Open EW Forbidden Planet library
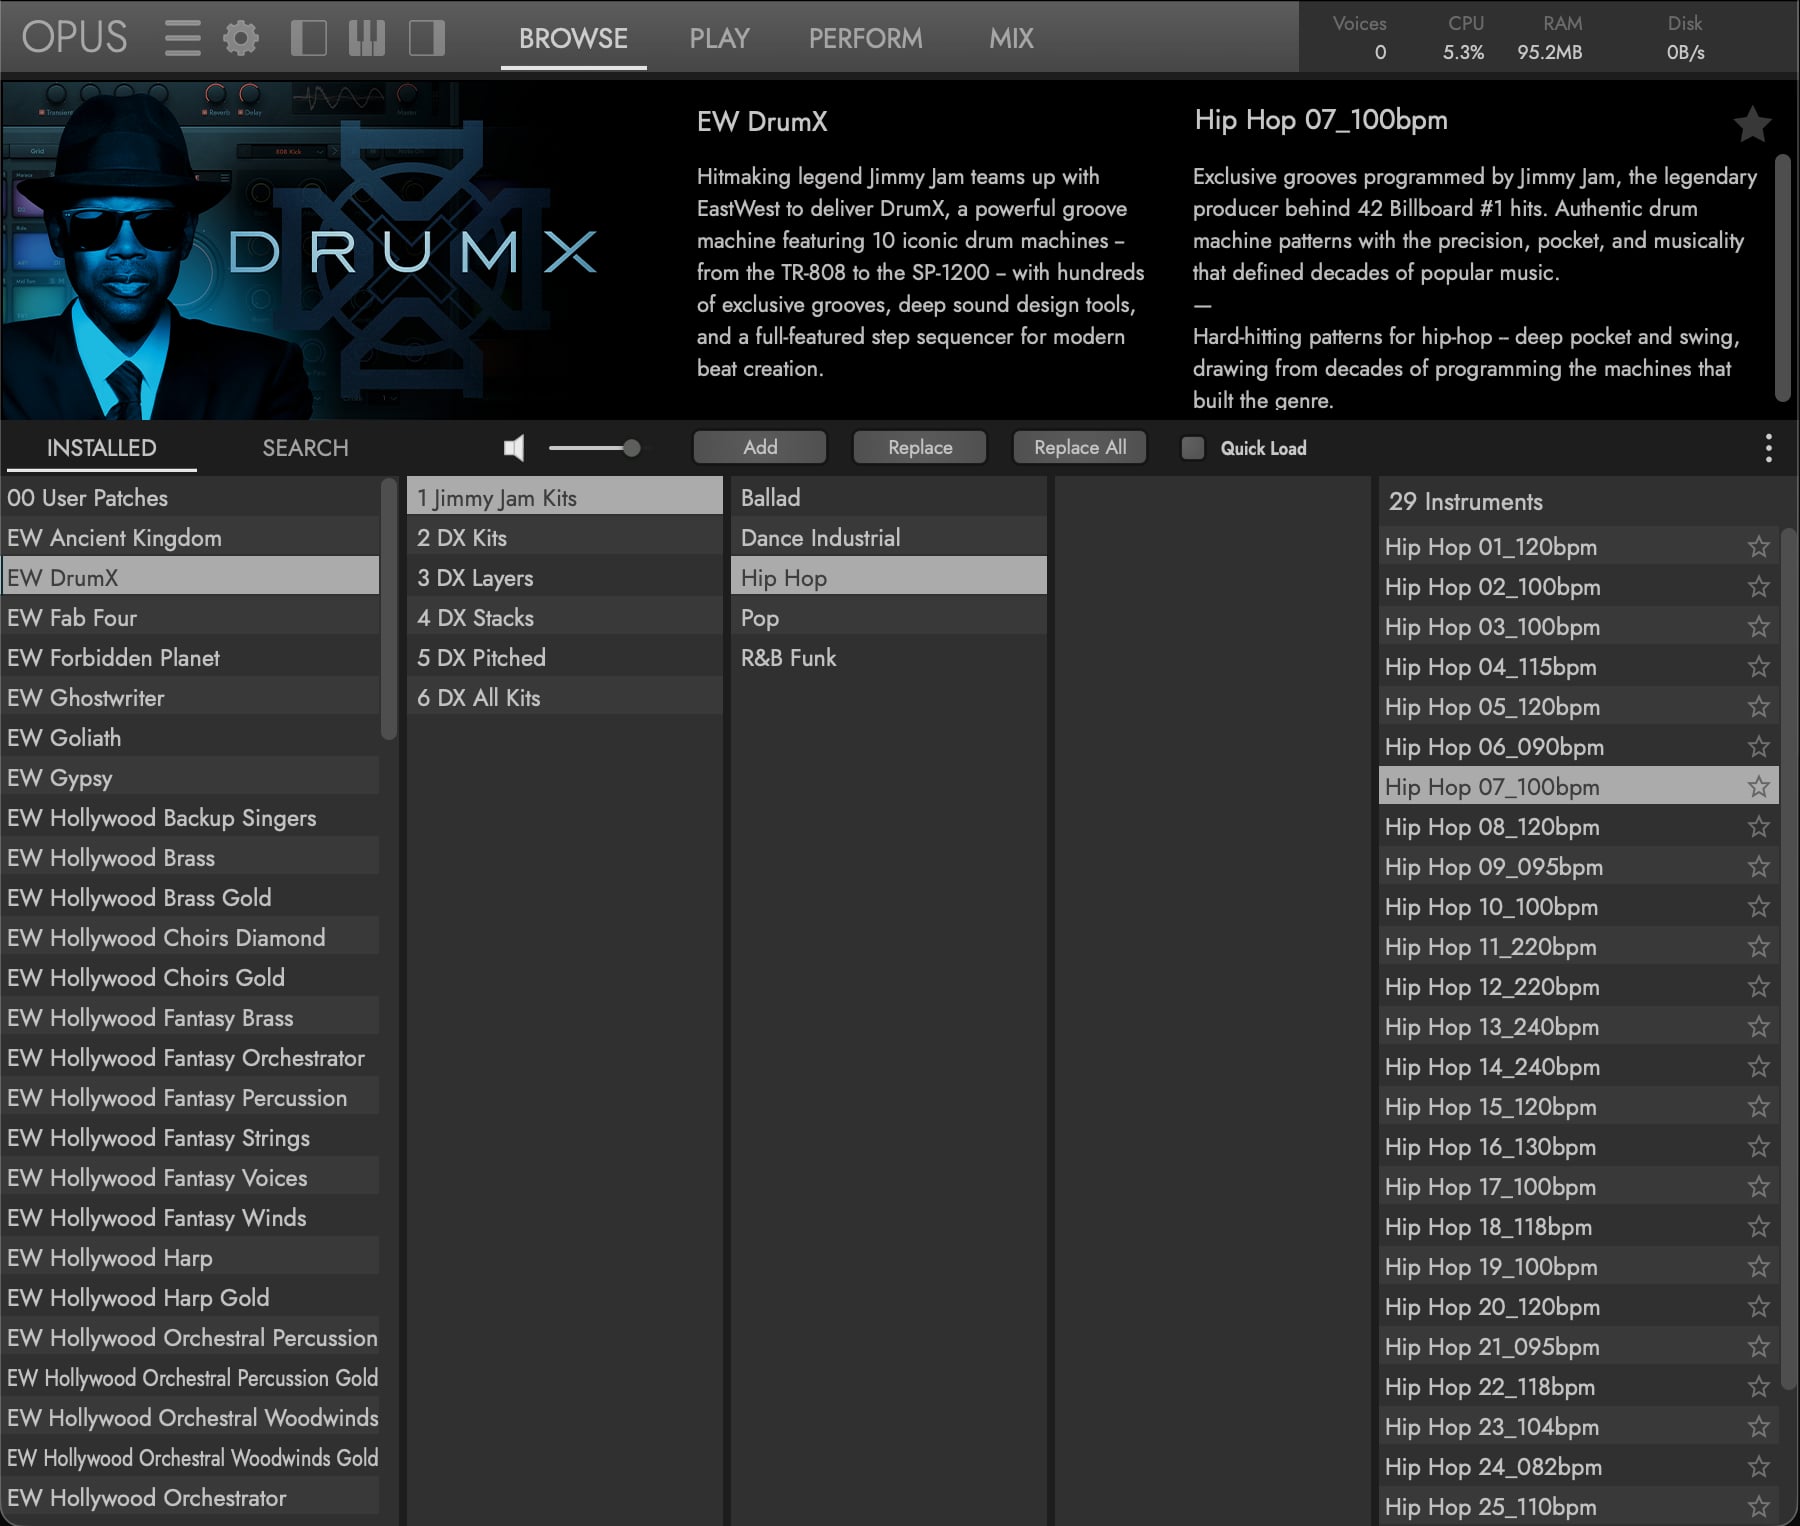The height and width of the screenshot is (1526, 1800). (191, 658)
